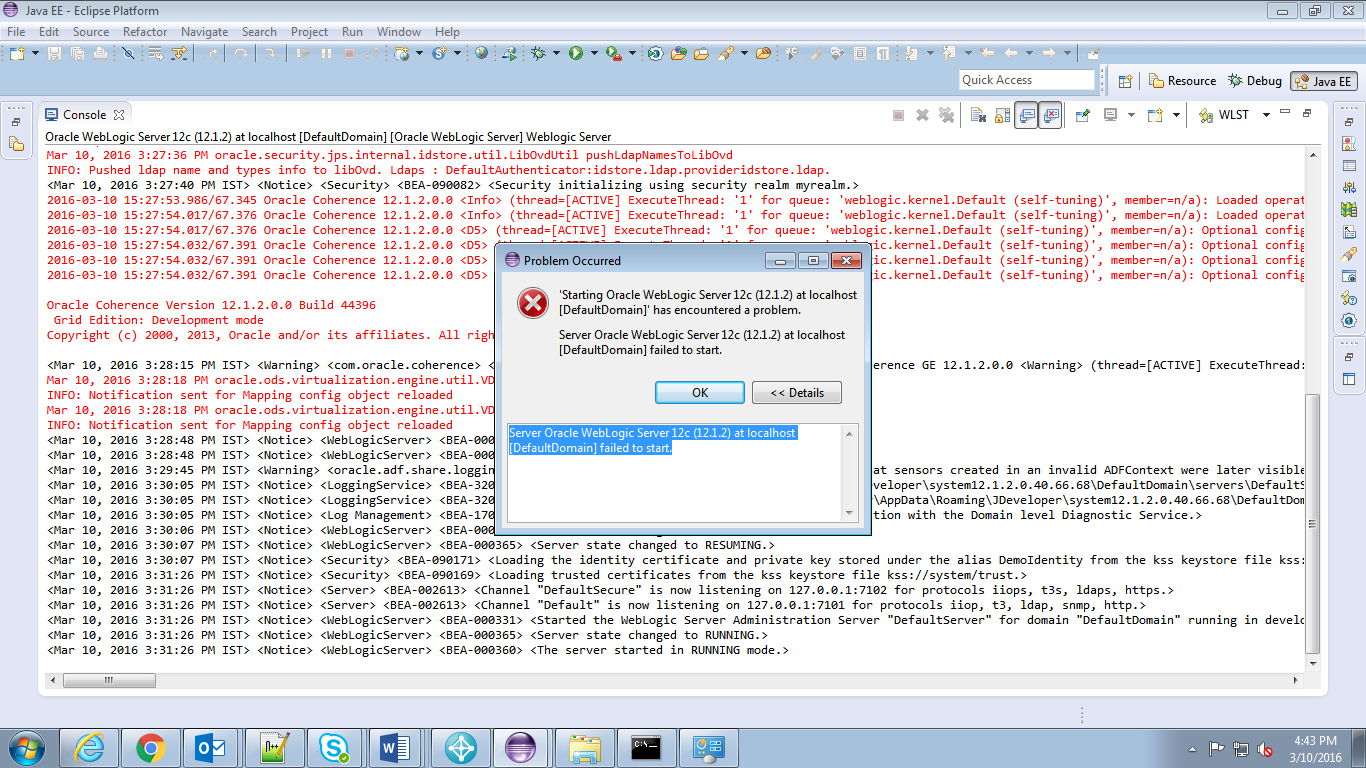Screen dimensions: 1366x768
Task: Click the Pin Console icon
Action: [1082, 115]
